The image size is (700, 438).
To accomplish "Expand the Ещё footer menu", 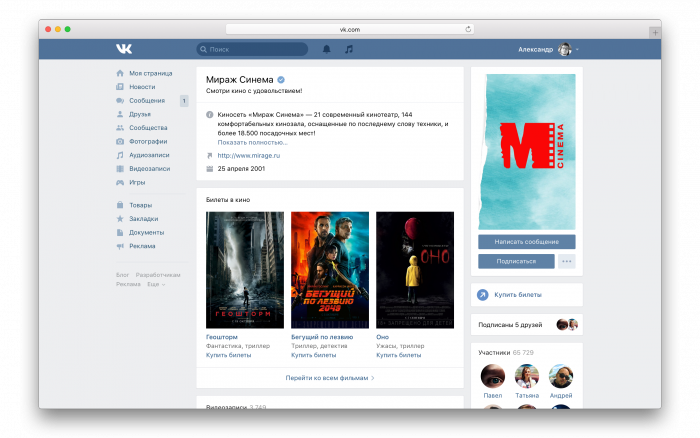I will pos(156,284).
